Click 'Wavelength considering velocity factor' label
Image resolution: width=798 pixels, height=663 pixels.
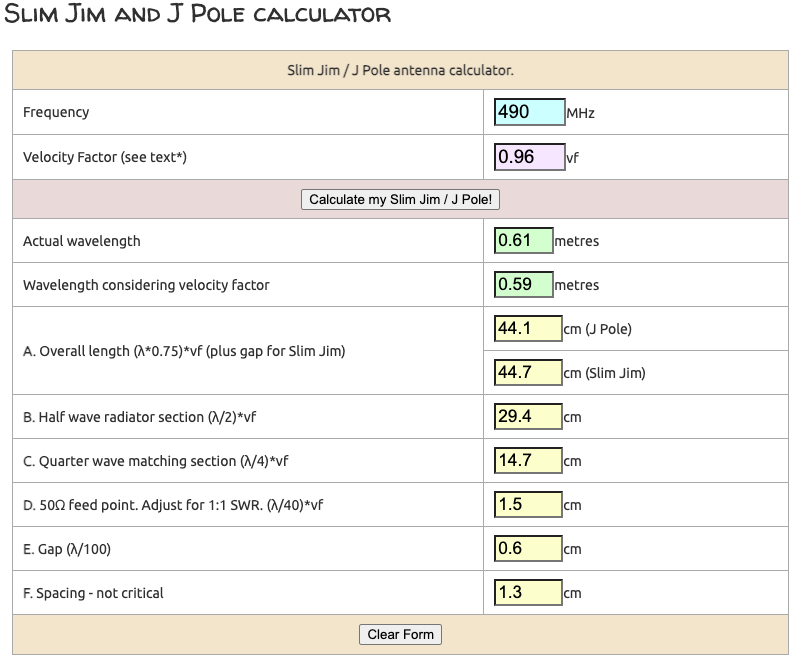146,285
